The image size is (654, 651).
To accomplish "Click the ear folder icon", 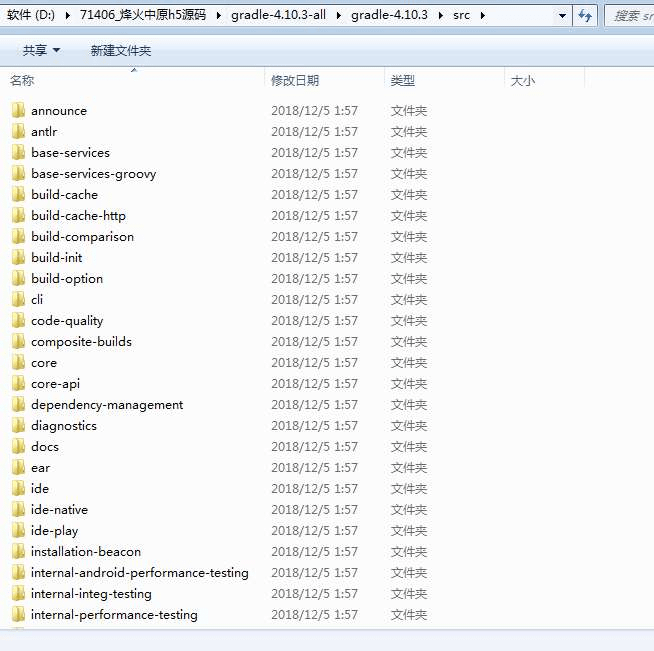I will tap(18, 468).
